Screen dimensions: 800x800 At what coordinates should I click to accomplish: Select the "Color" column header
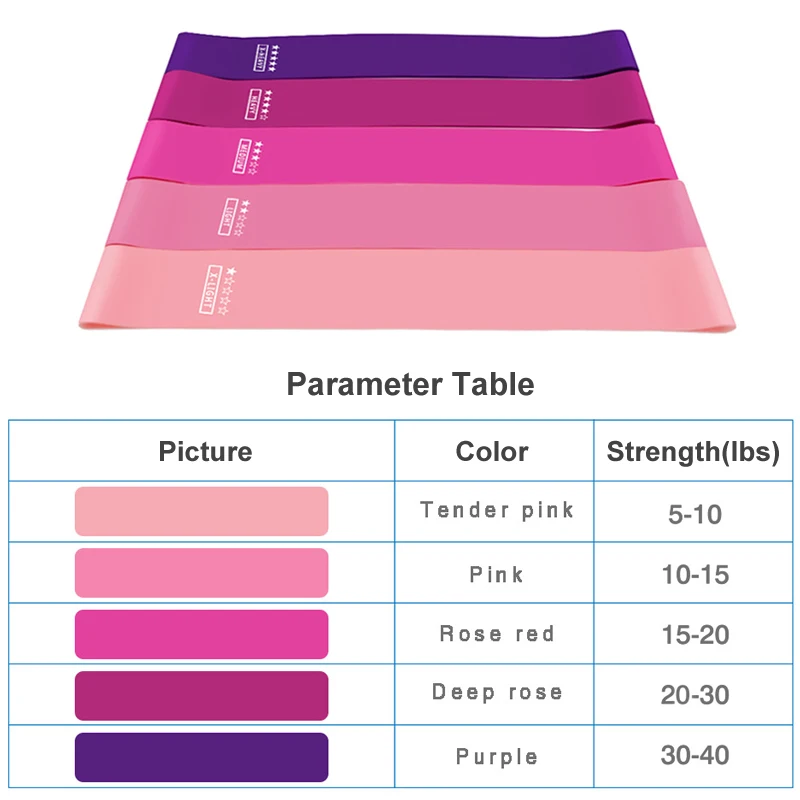492,451
